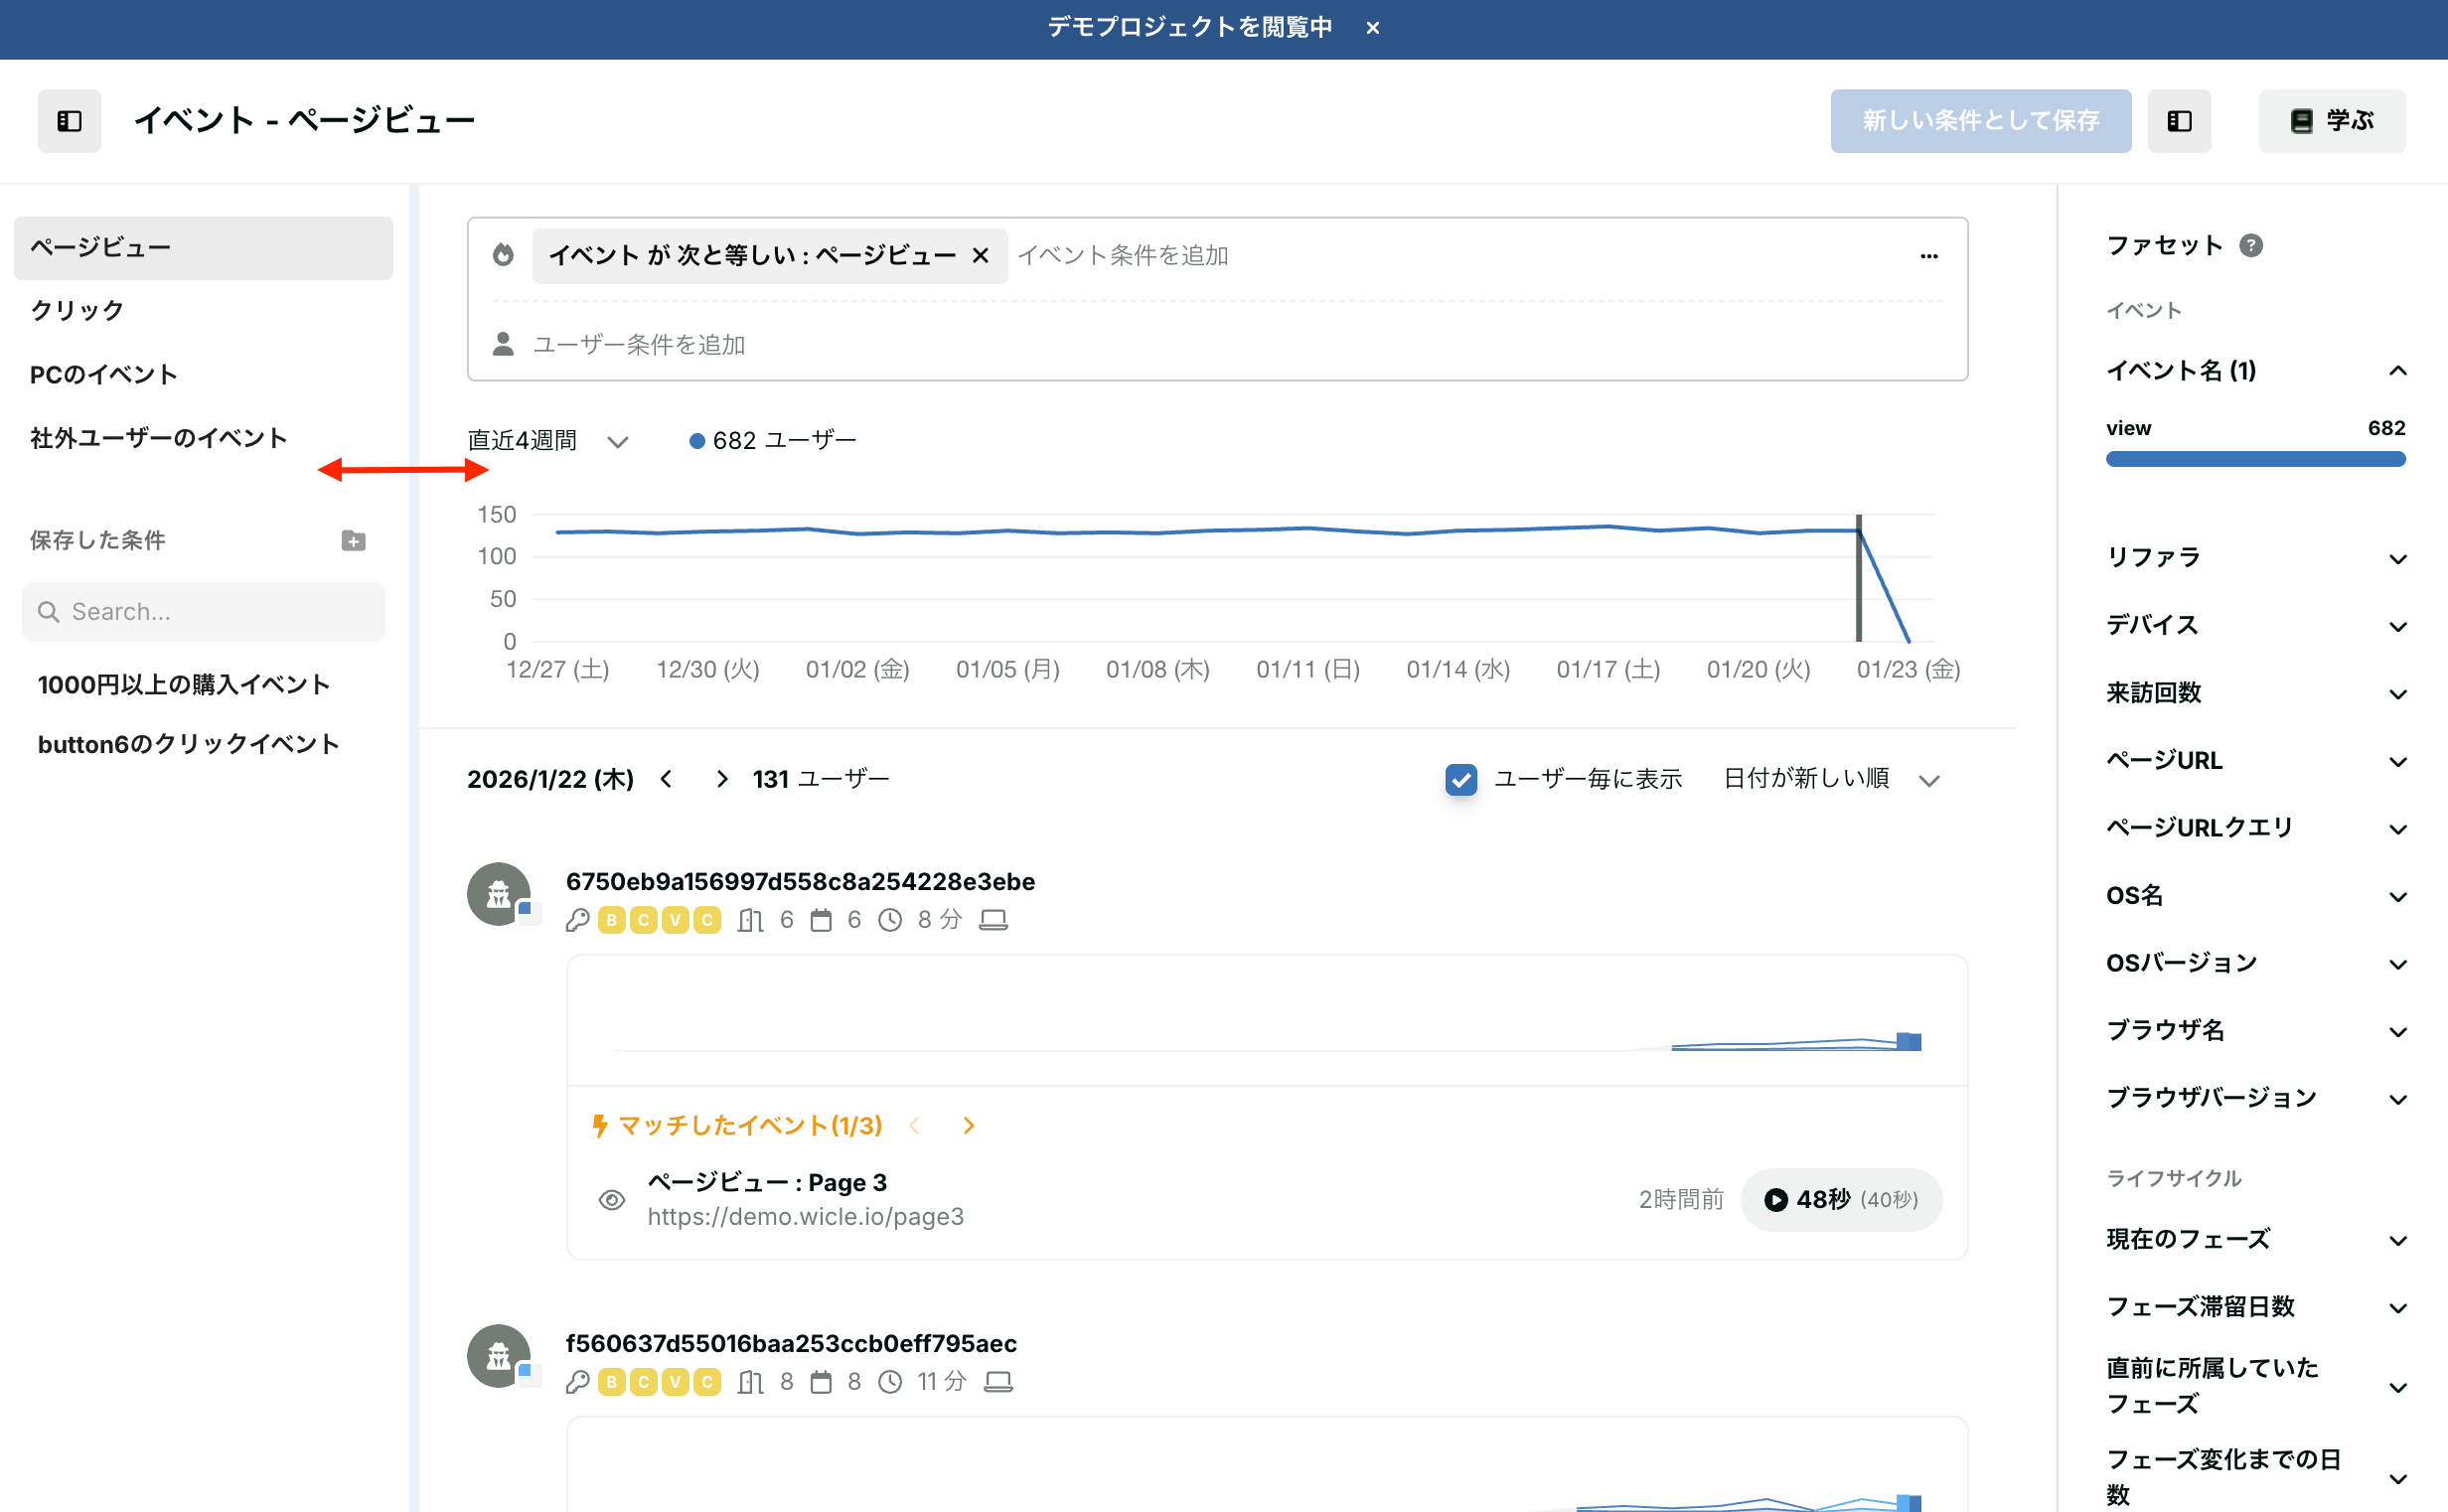Dismiss the demo project banner
Image resolution: width=2448 pixels, height=1512 pixels.
click(x=1373, y=28)
